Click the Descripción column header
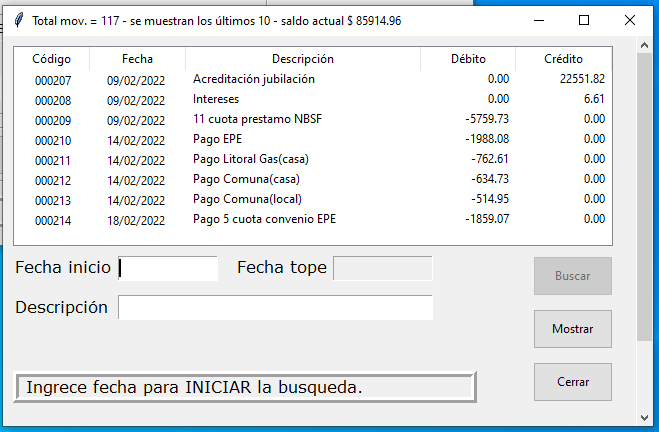 click(303, 59)
